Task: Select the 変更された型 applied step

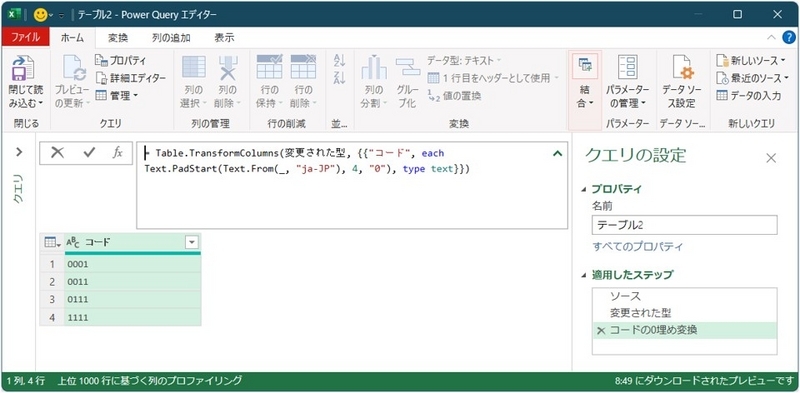Action: pyautogui.click(x=685, y=313)
